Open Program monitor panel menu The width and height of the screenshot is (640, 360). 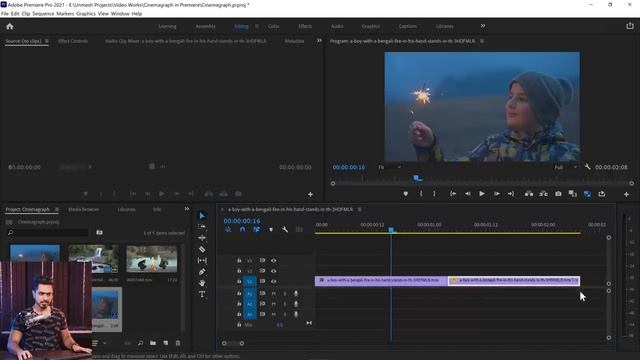click(482, 41)
